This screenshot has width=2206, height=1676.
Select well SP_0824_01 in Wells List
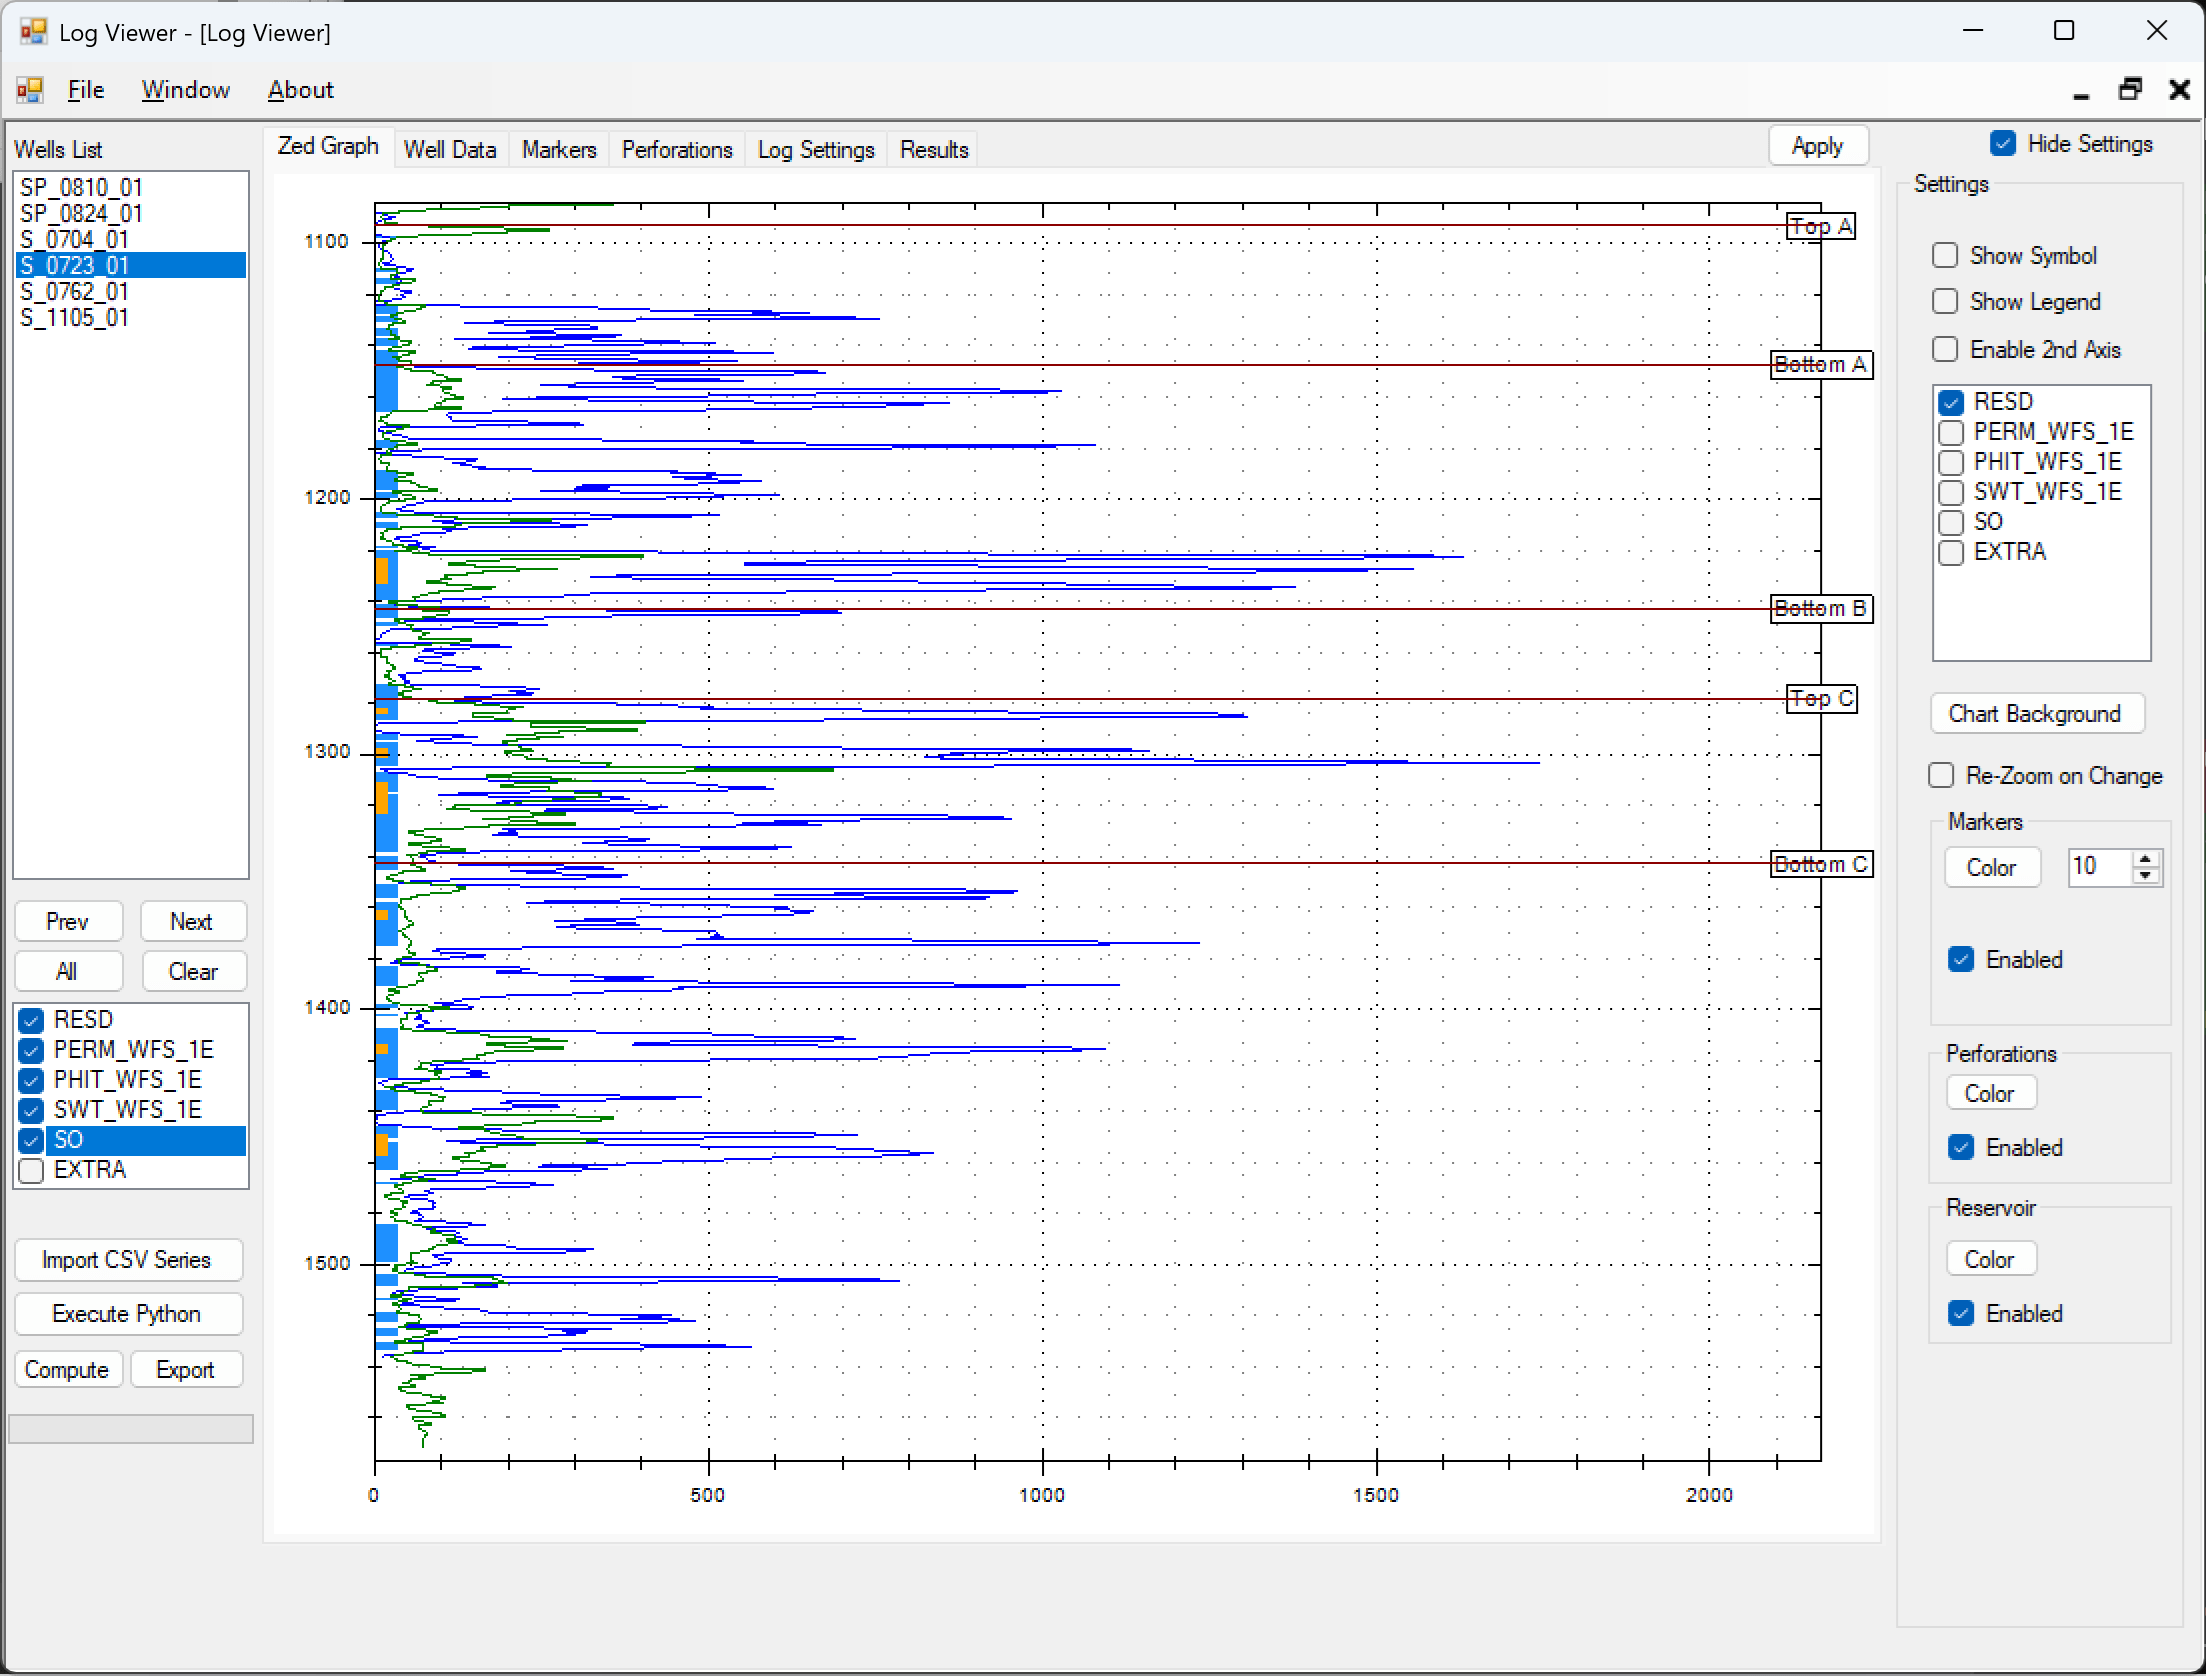130,213
